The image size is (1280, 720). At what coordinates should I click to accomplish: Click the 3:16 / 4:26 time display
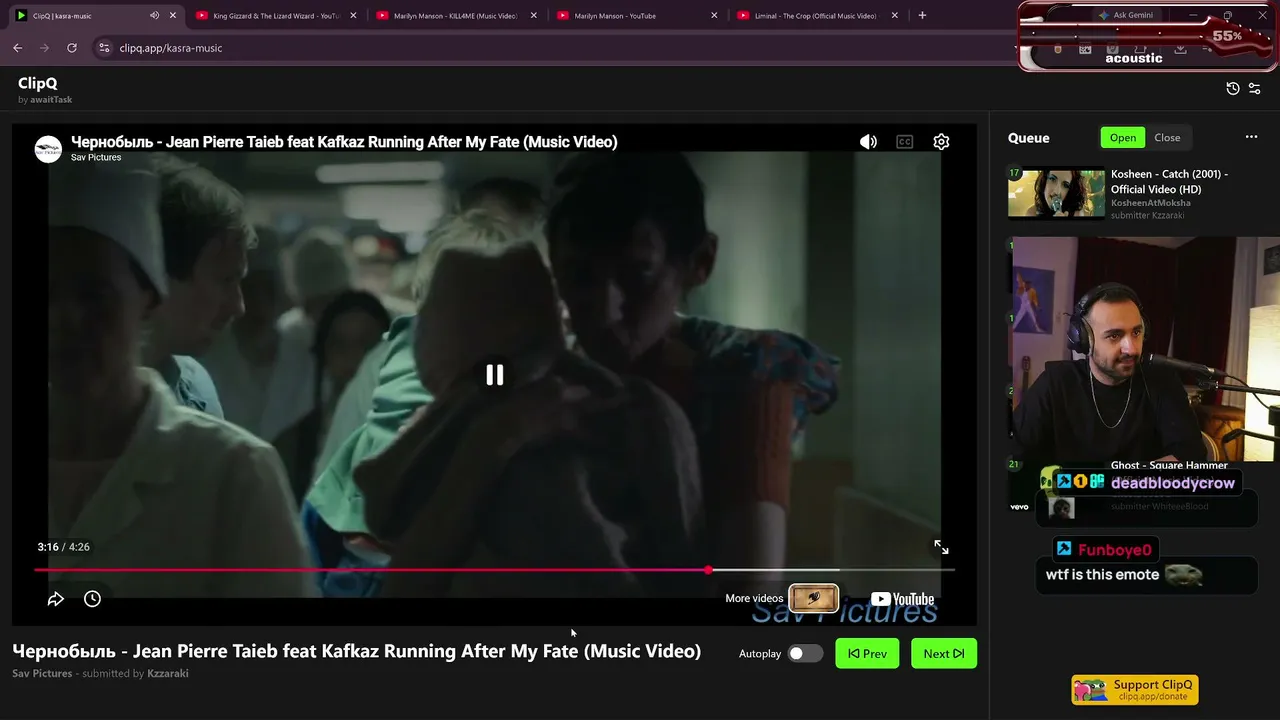pyautogui.click(x=63, y=547)
